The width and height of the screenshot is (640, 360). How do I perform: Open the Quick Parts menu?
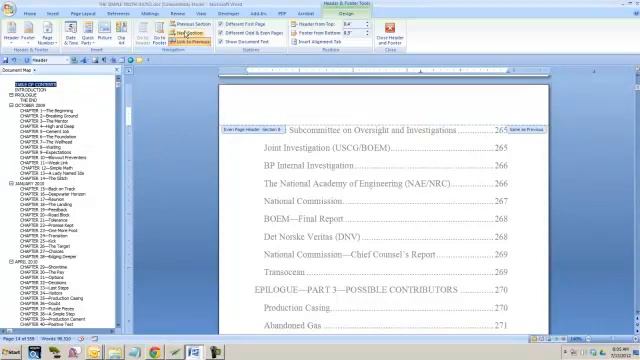pos(88,33)
